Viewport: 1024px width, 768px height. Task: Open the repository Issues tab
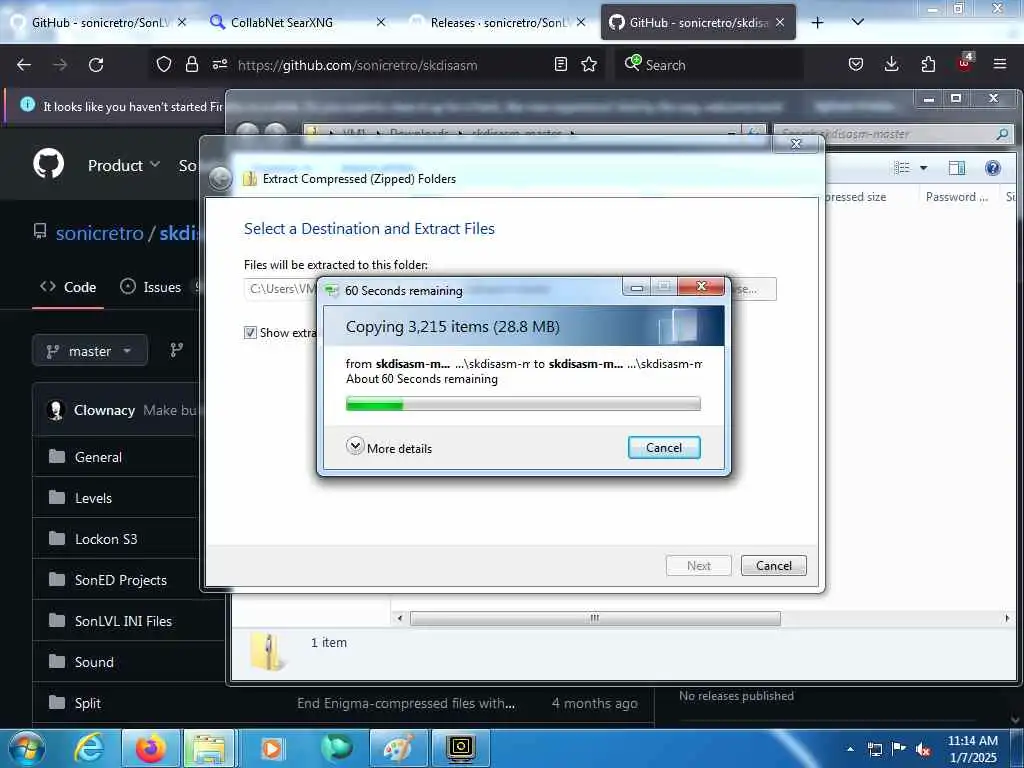click(x=152, y=287)
